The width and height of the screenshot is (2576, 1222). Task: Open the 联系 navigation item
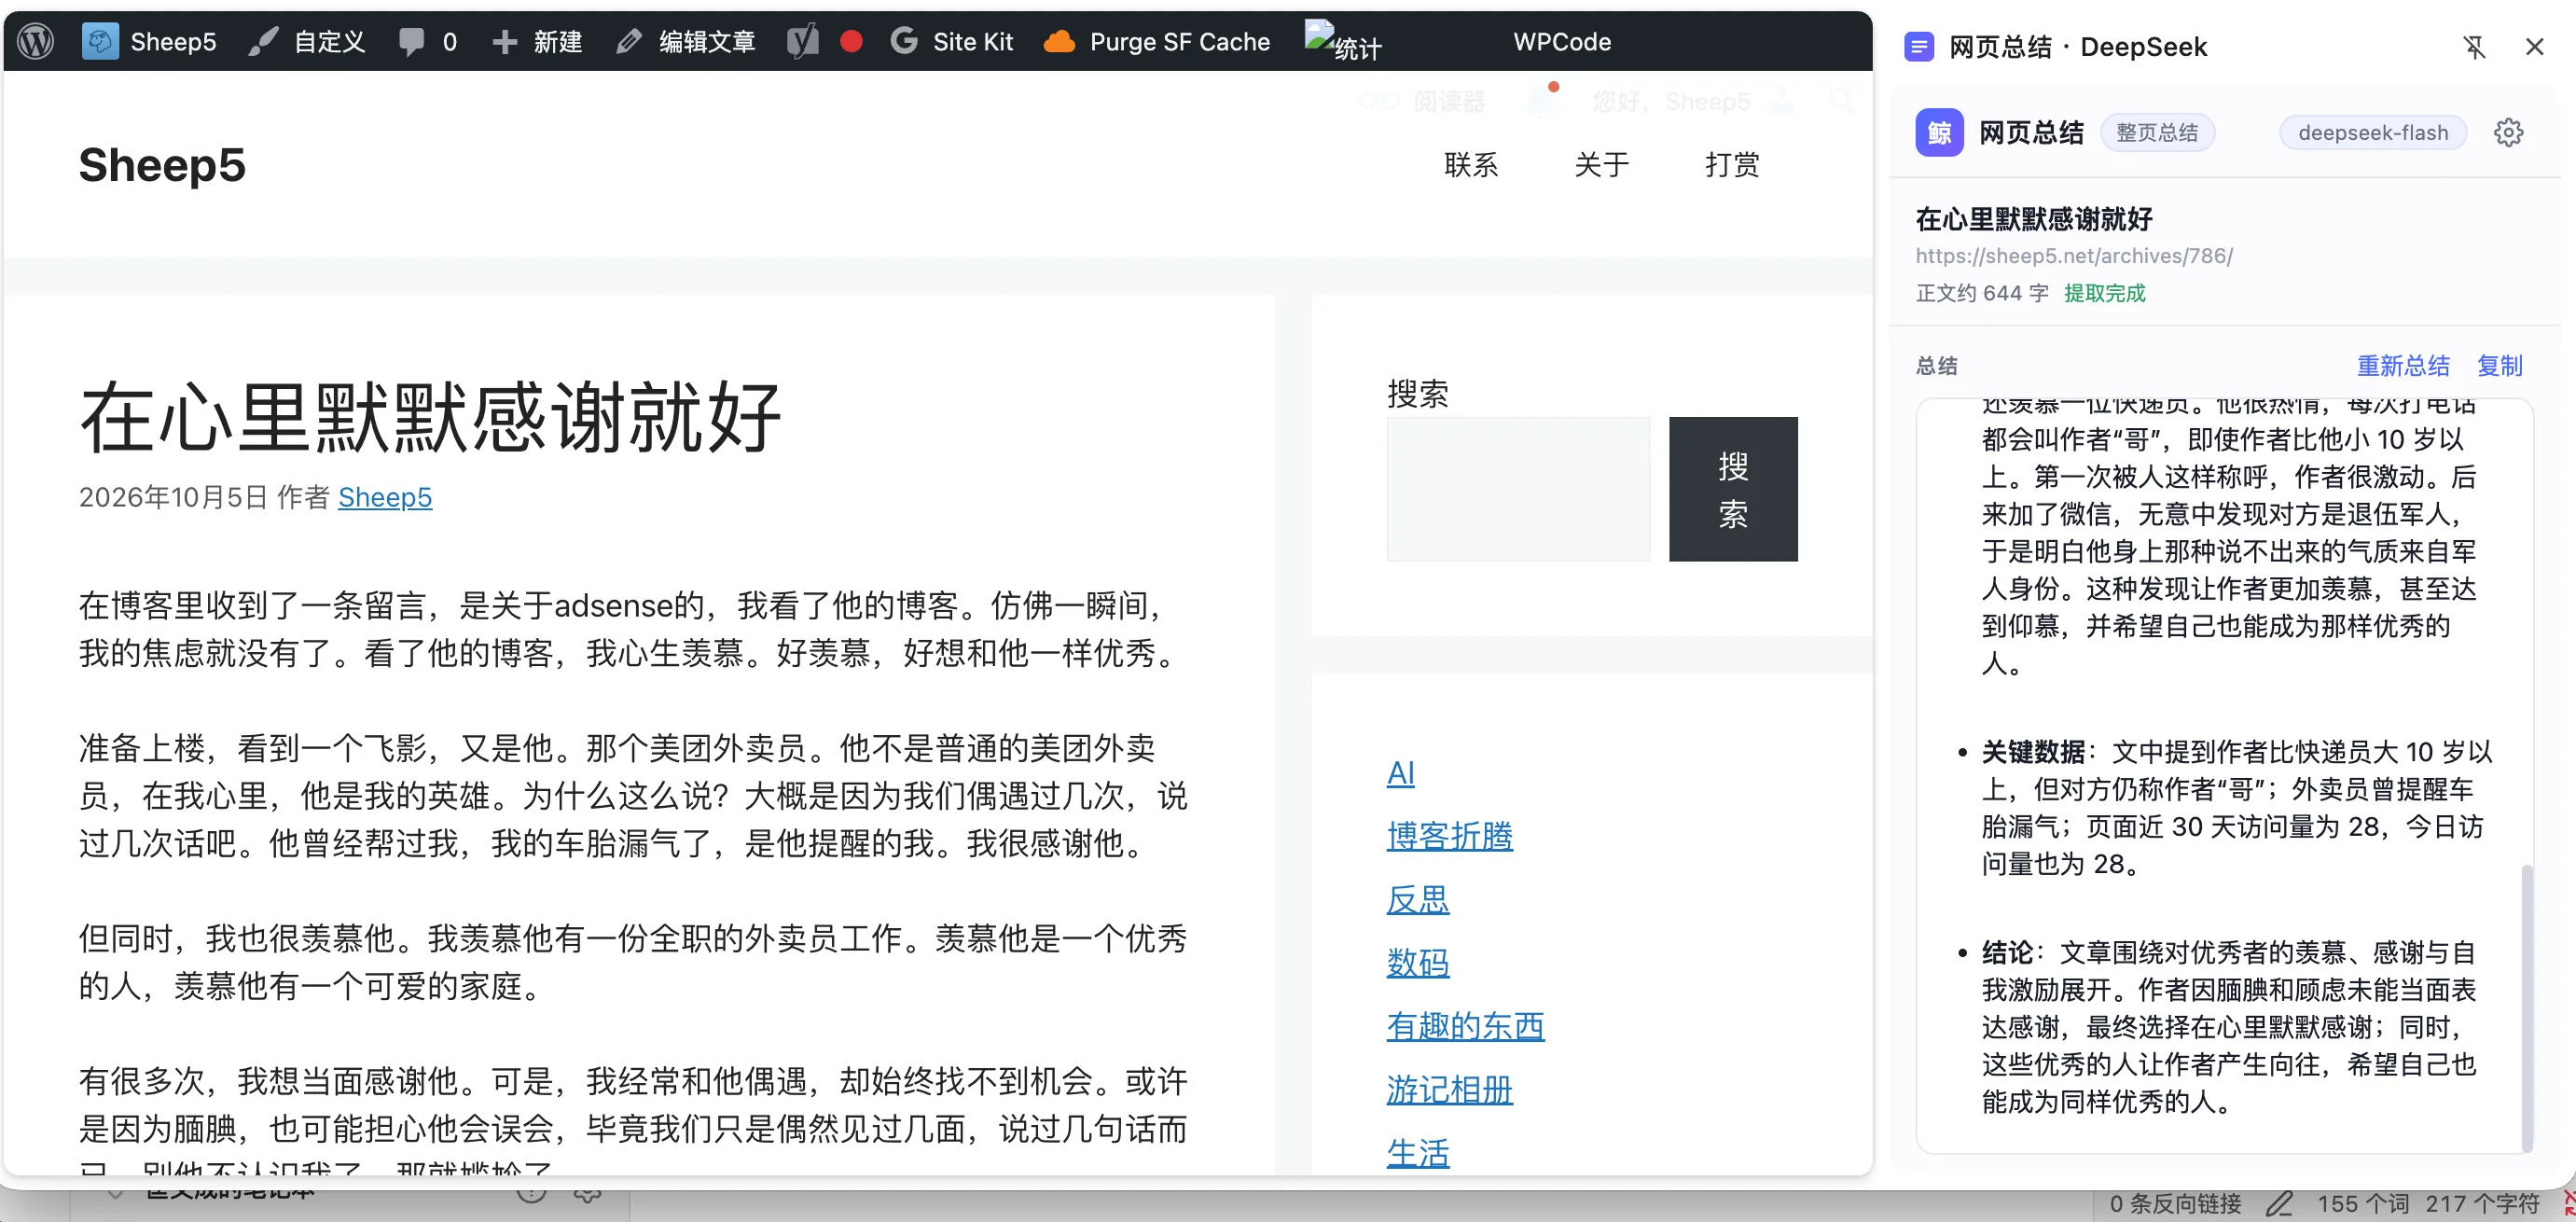[x=1471, y=165]
